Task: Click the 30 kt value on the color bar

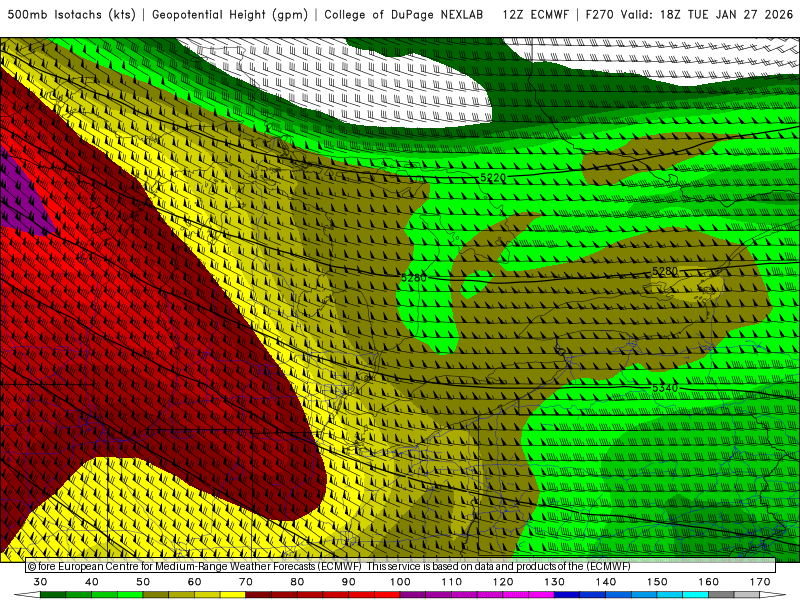Action: coord(40,582)
